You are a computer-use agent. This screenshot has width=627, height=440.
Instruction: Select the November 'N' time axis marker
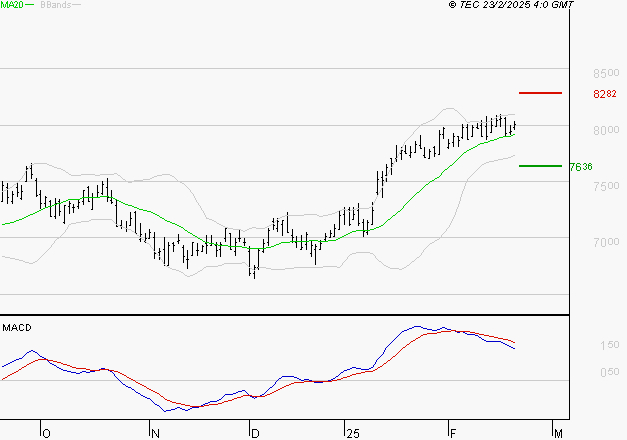[156, 432]
